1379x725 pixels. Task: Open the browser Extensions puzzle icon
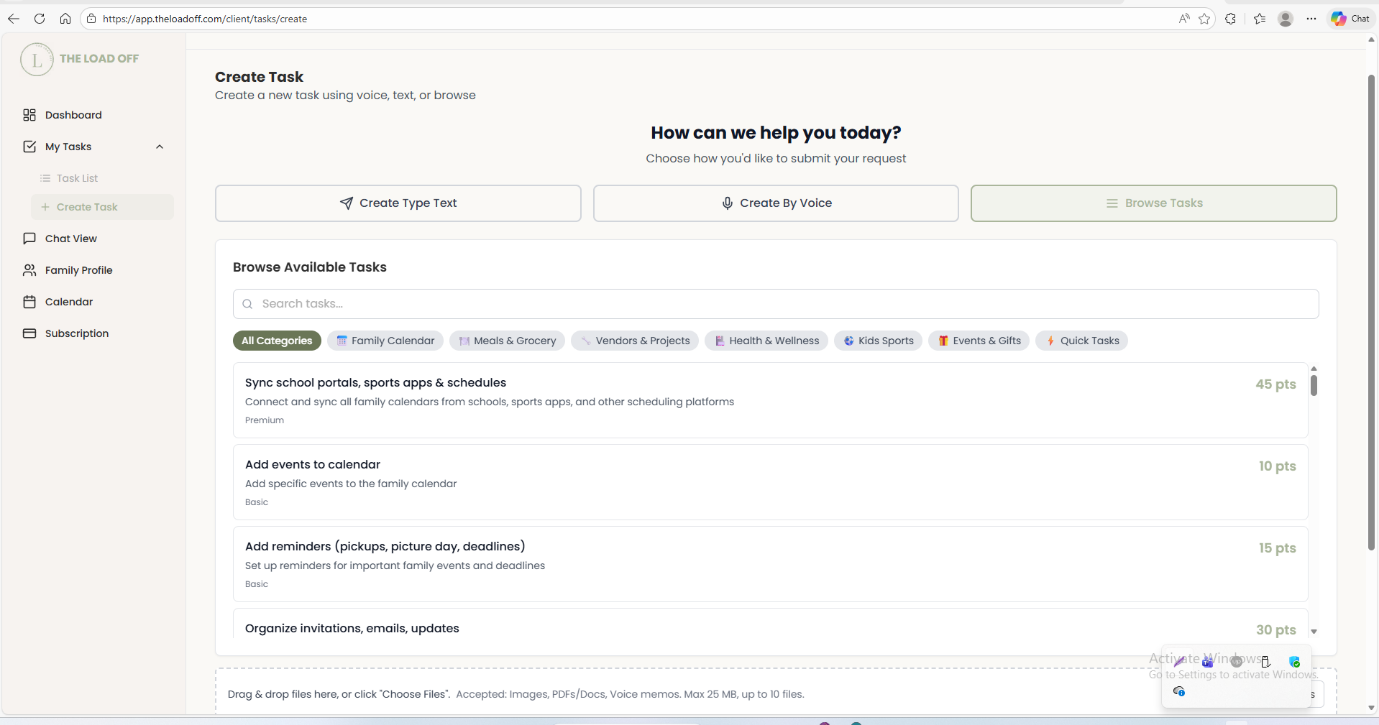pyautogui.click(x=1231, y=19)
